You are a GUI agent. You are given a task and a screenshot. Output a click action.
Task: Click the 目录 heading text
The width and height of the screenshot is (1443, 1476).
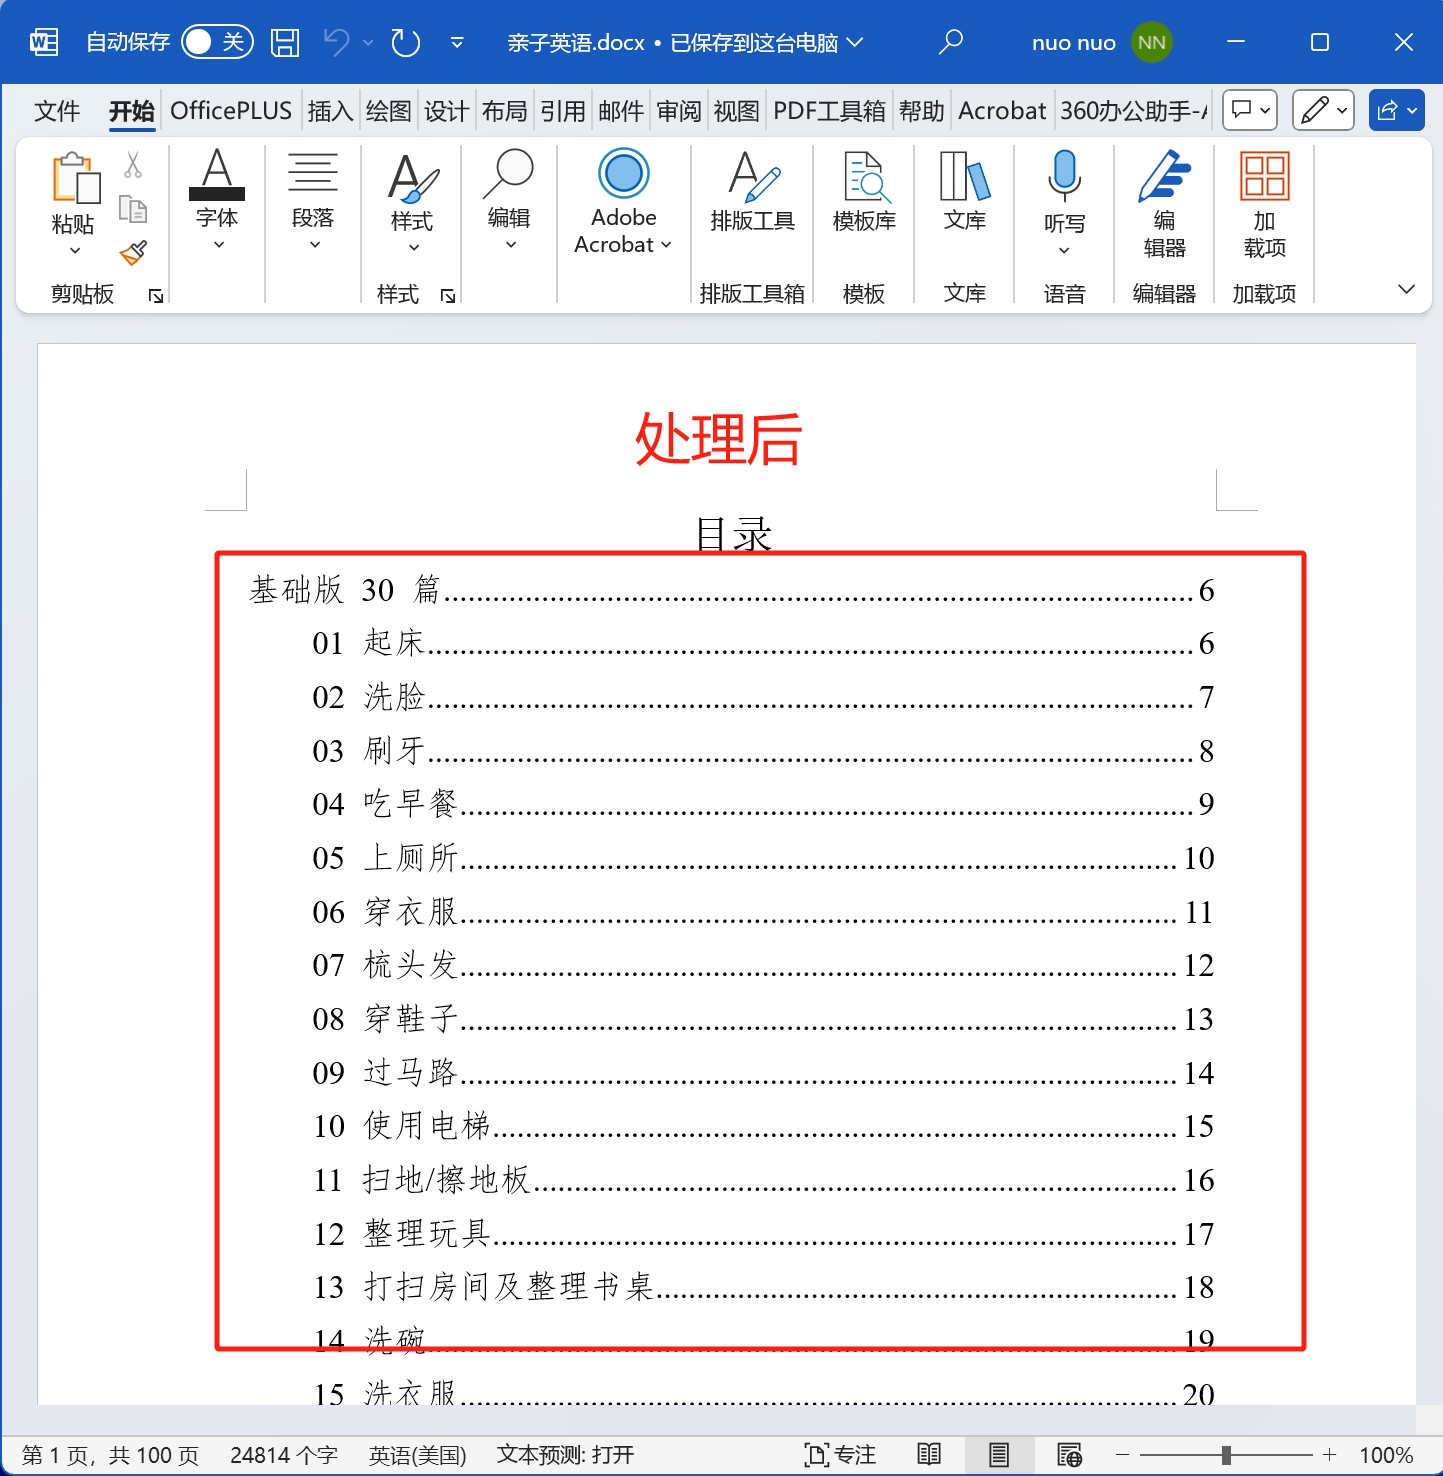[733, 534]
